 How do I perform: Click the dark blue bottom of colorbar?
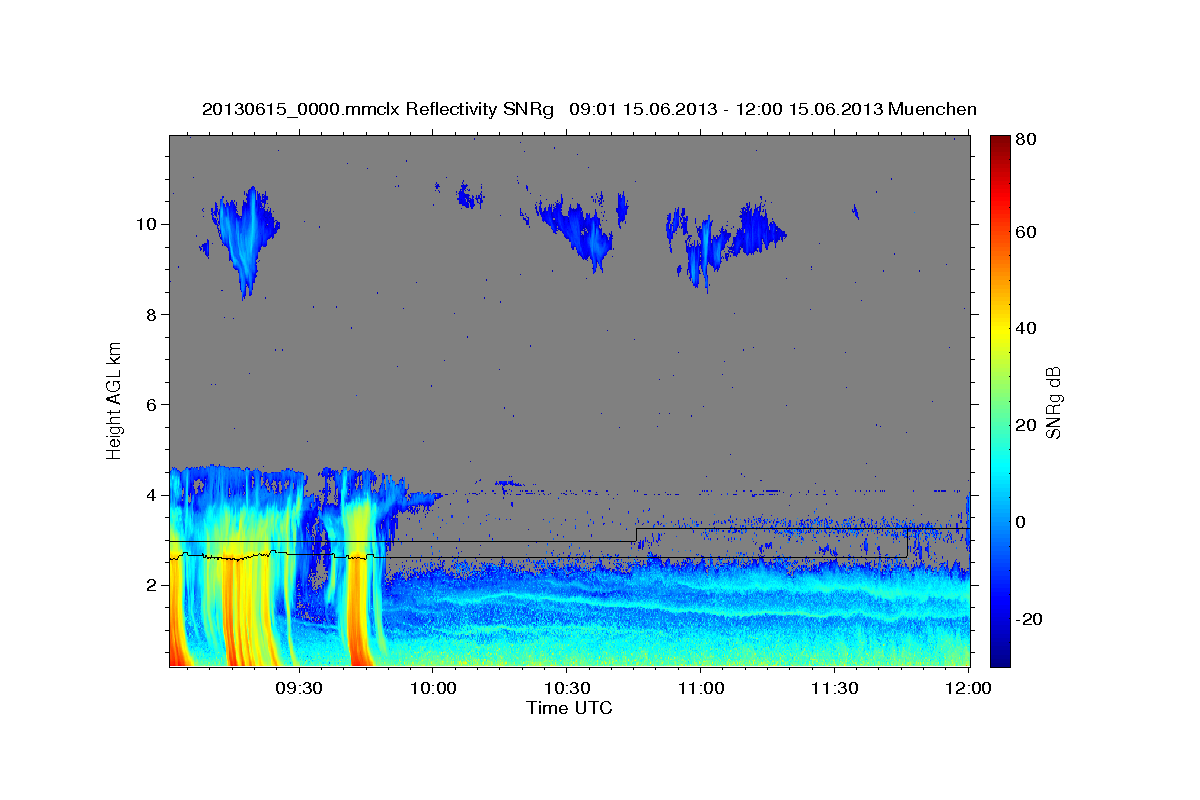(x=1000, y=655)
